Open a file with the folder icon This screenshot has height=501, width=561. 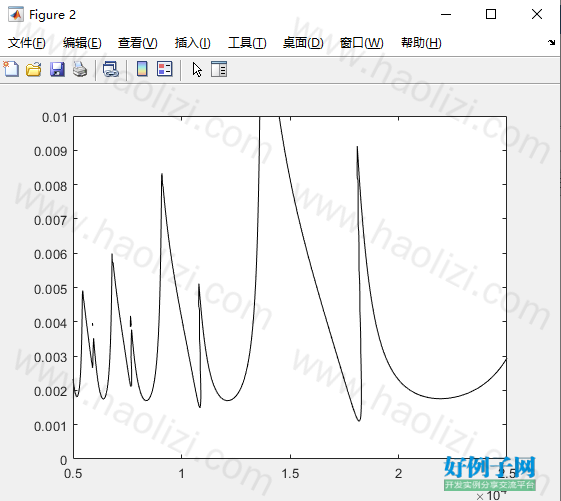coord(34,69)
